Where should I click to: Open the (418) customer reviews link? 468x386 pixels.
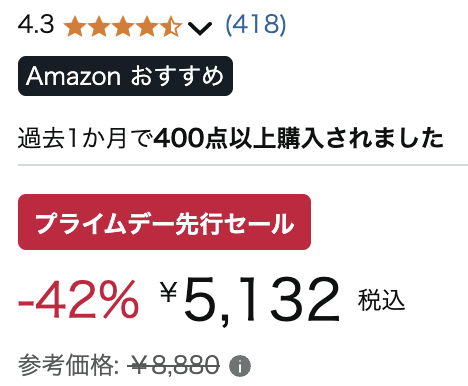pyautogui.click(x=256, y=24)
